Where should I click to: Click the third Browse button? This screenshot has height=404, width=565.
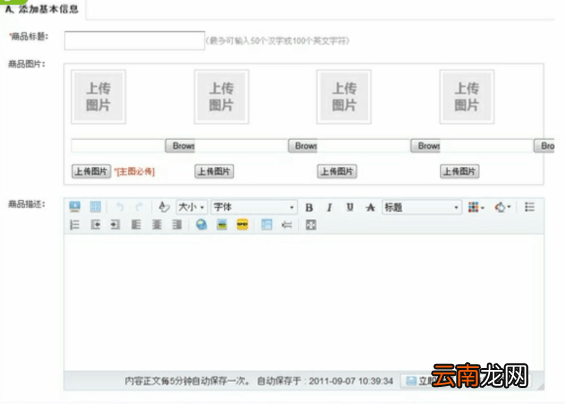426,146
